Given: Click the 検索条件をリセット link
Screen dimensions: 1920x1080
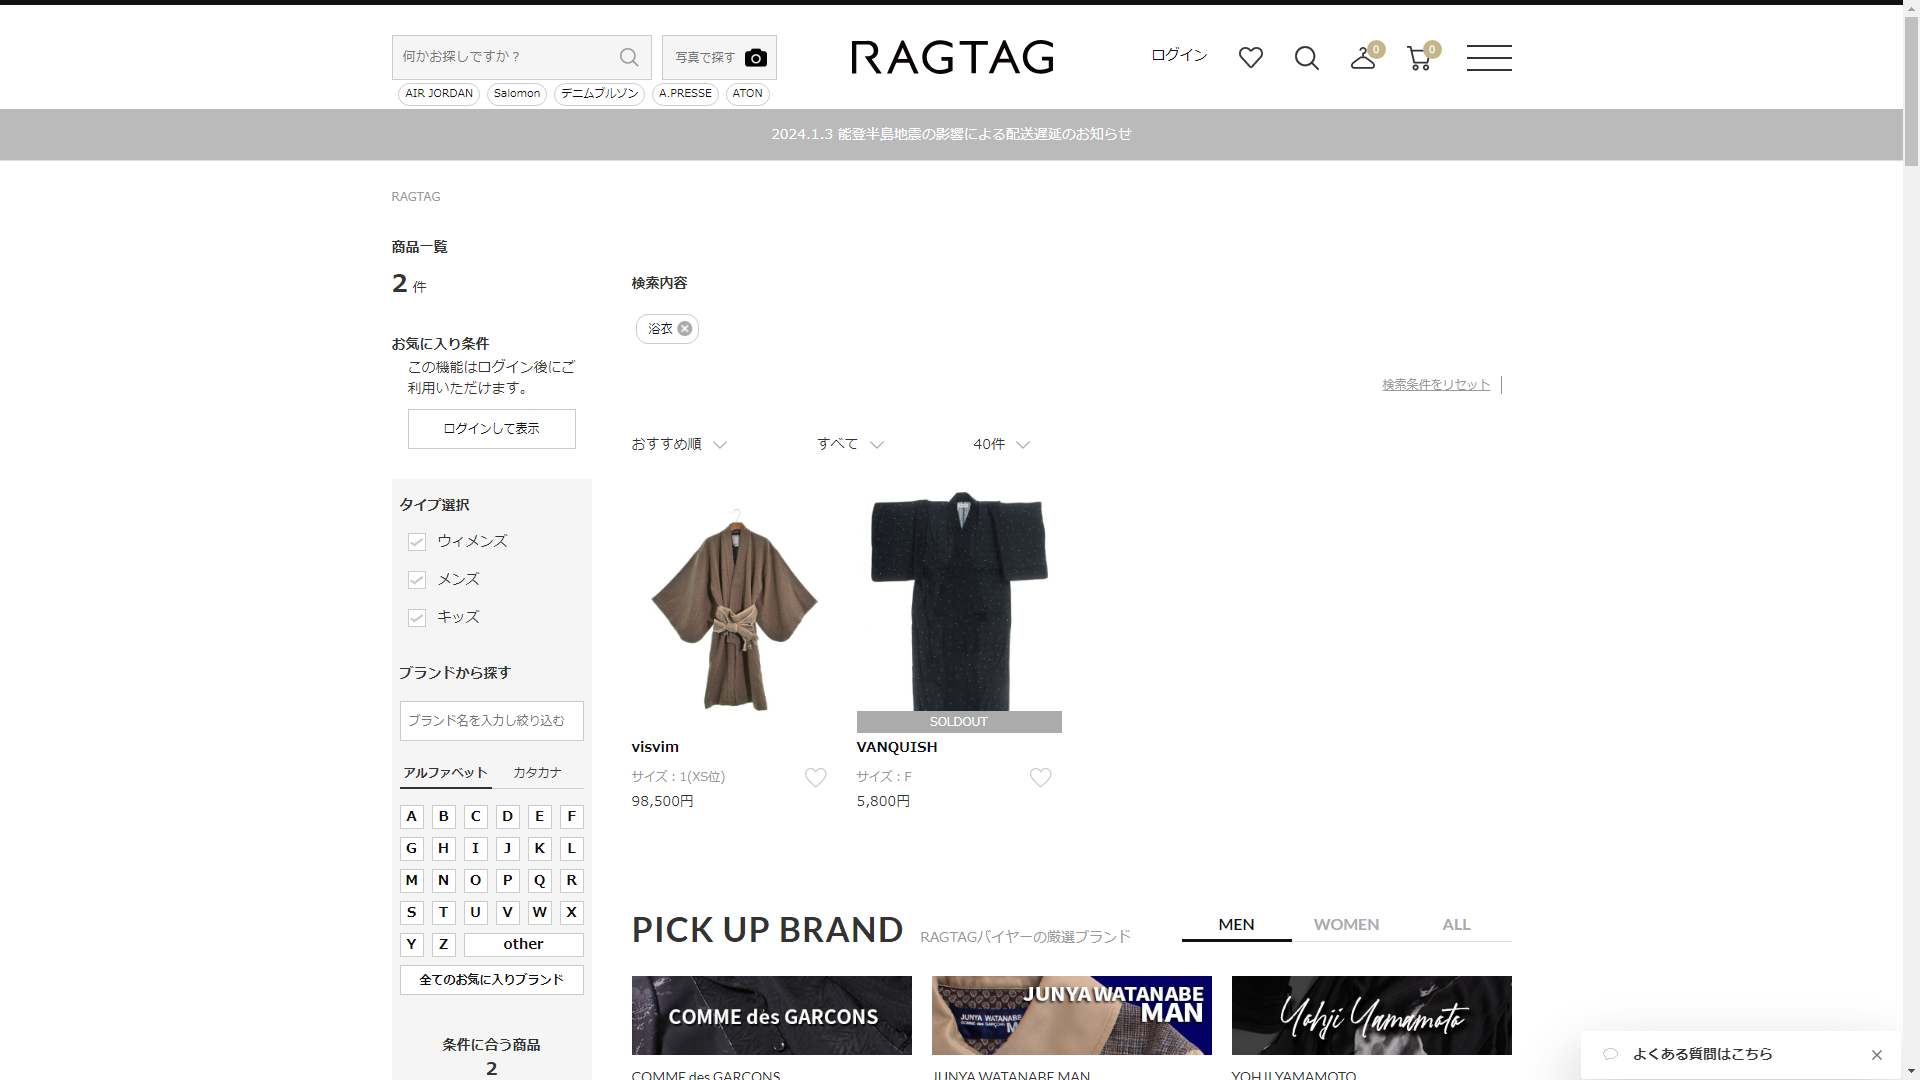Looking at the screenshot, I should 1435,385.
